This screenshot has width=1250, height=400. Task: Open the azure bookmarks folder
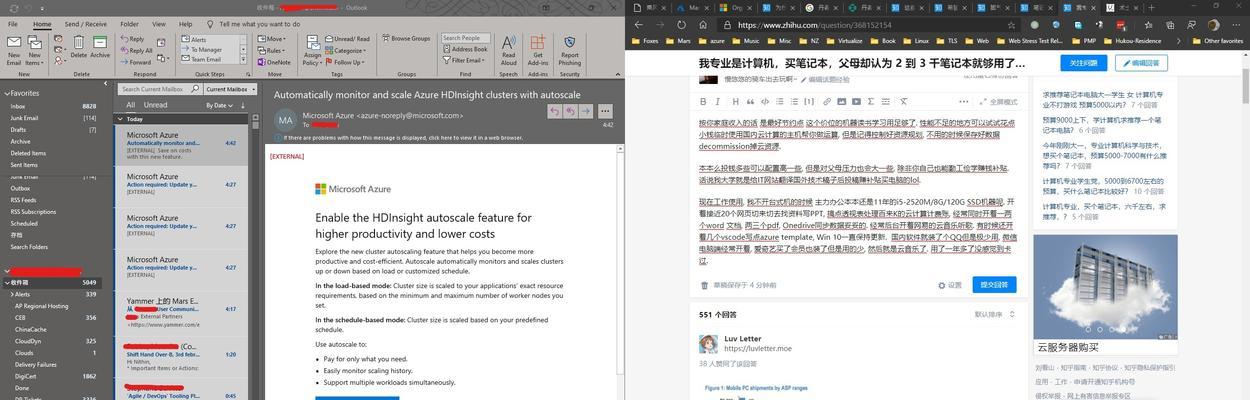coord(712,41)
